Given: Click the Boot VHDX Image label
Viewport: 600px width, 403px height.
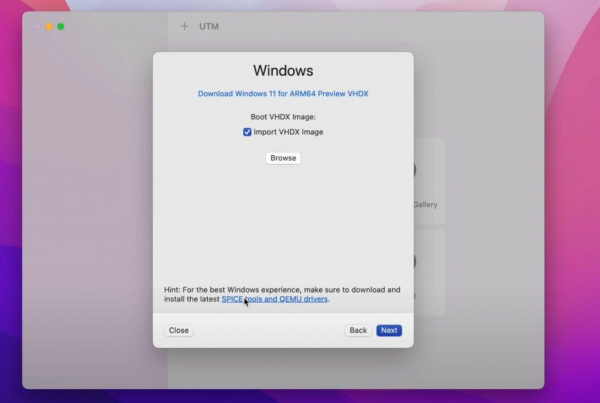Looking at the screenshot, I should tap(283, 117).
